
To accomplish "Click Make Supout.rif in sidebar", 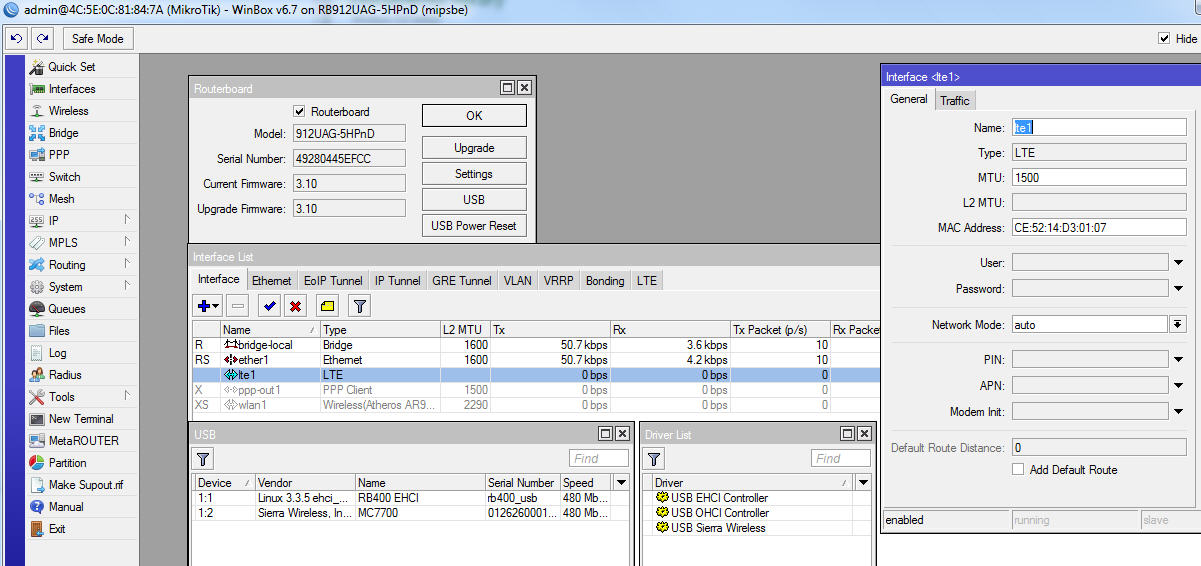I will coord(86,485).
